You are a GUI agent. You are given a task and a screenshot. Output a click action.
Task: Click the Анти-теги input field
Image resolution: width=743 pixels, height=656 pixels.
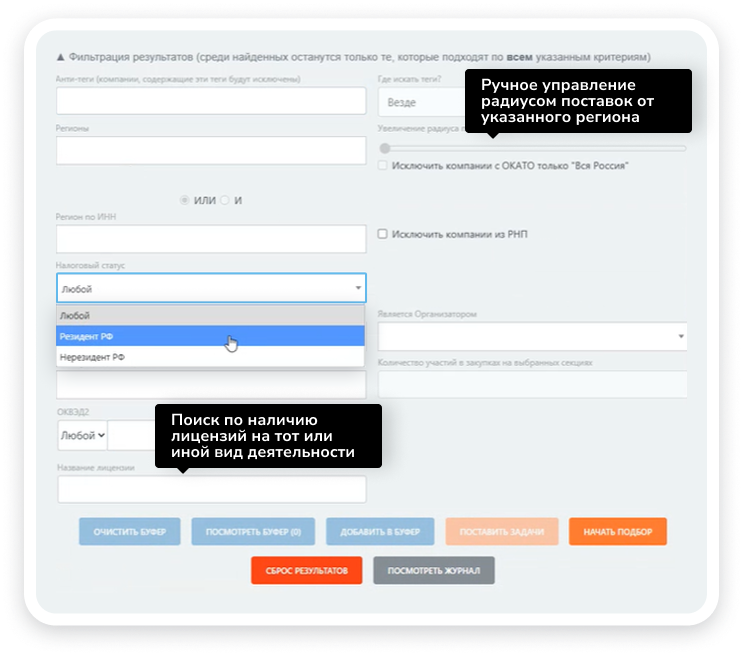point(211,101)
